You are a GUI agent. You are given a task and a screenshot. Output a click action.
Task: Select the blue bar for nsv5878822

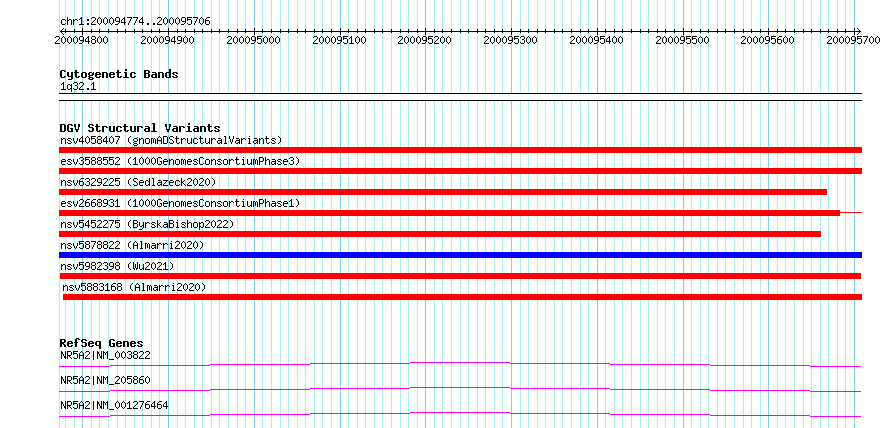460,255
